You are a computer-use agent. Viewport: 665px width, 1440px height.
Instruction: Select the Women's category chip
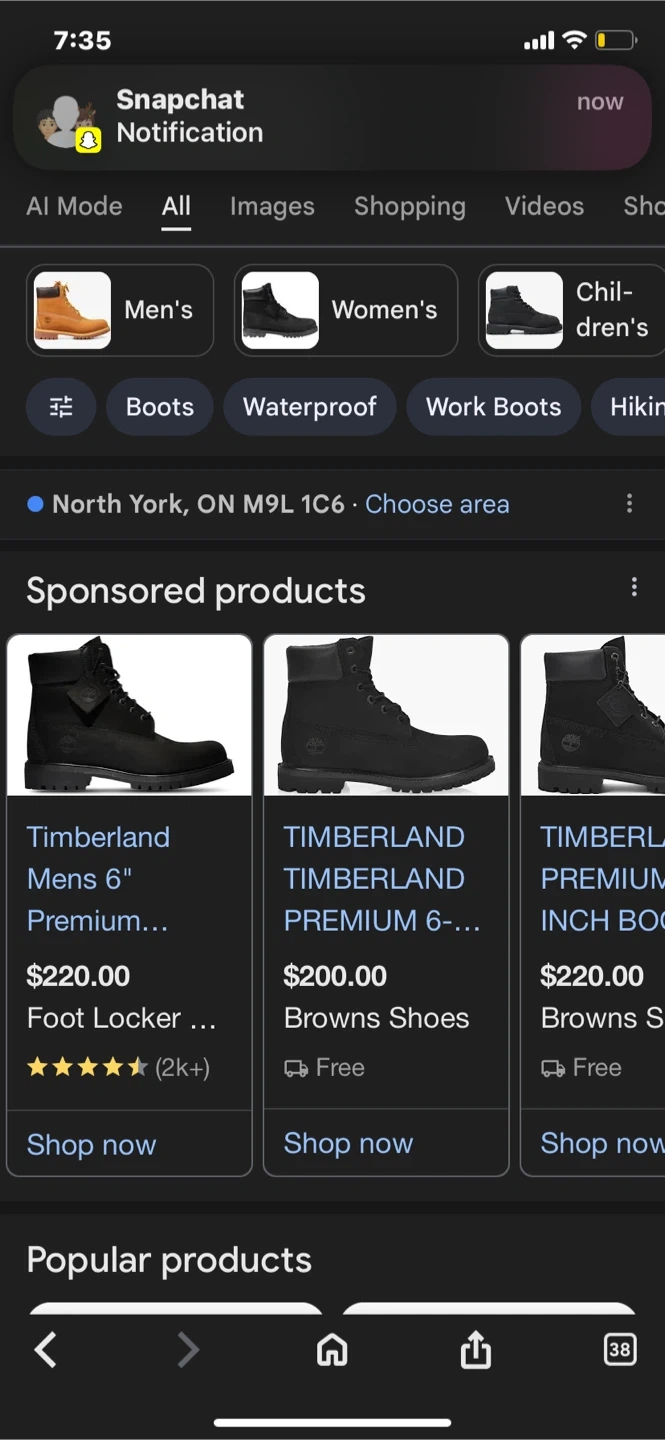[346, 310]
